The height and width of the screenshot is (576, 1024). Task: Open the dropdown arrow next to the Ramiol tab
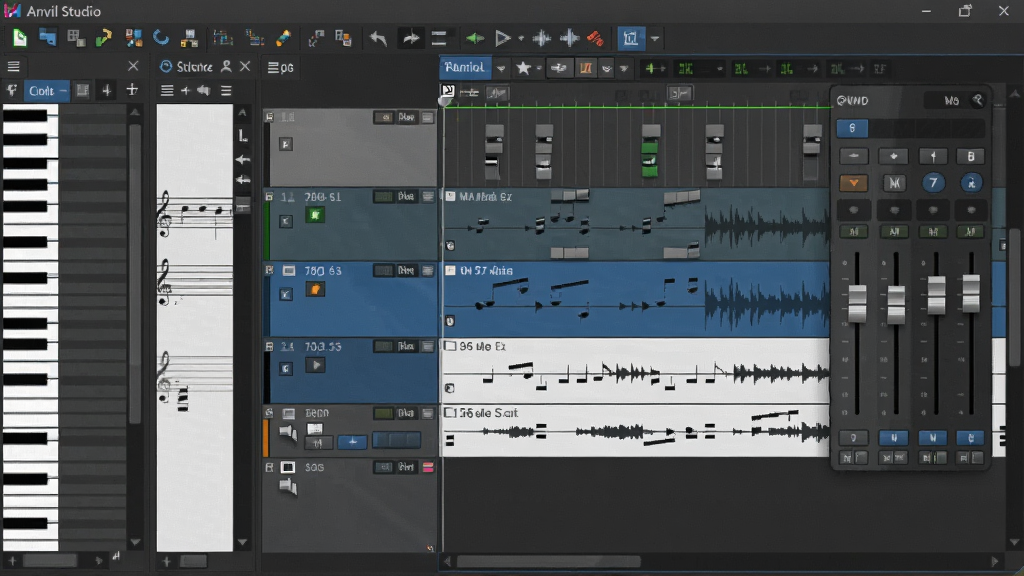(501, 68)
